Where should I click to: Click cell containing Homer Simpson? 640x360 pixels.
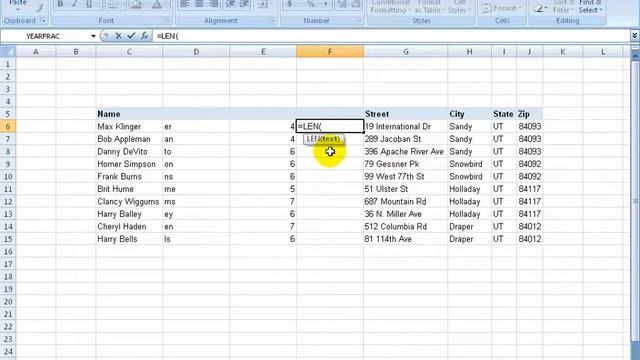(129, 164)
